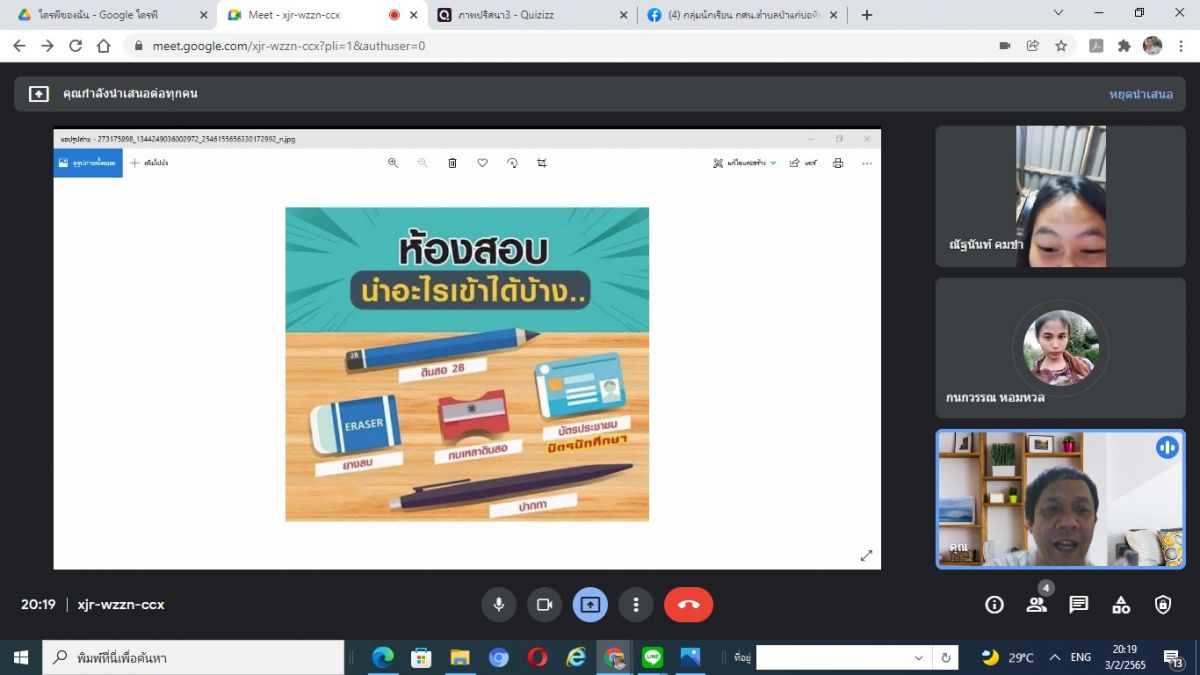This screenshot has height=675, width=1200.
Task: Open Meet more options menu
Action: (636, 605)
